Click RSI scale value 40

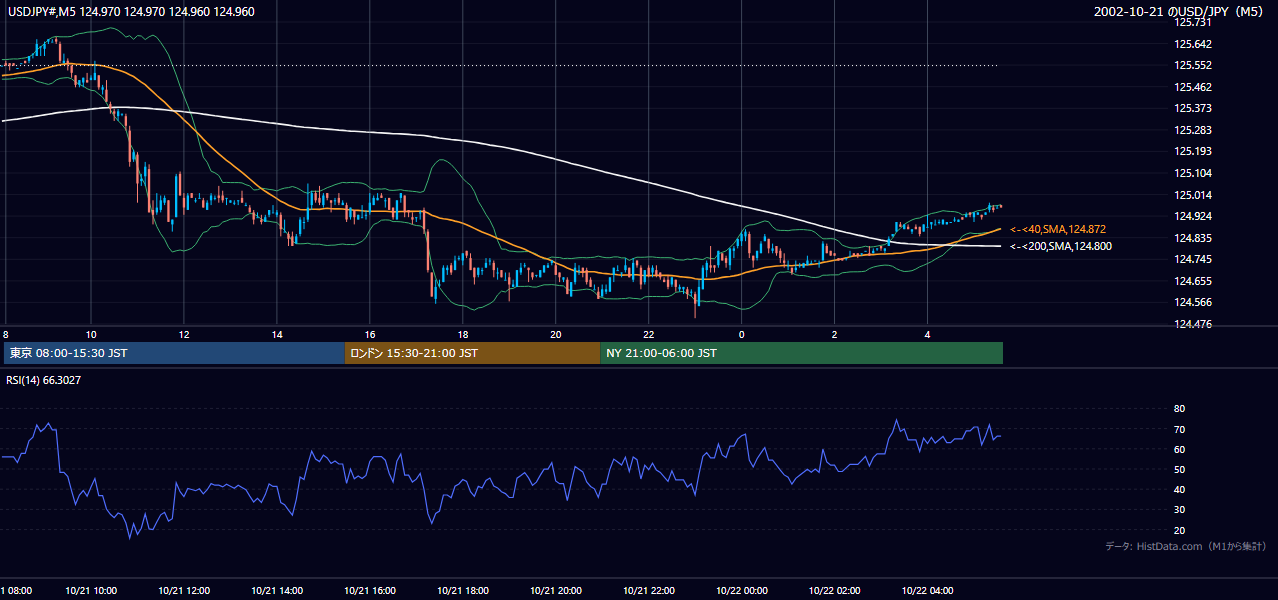1180,490
